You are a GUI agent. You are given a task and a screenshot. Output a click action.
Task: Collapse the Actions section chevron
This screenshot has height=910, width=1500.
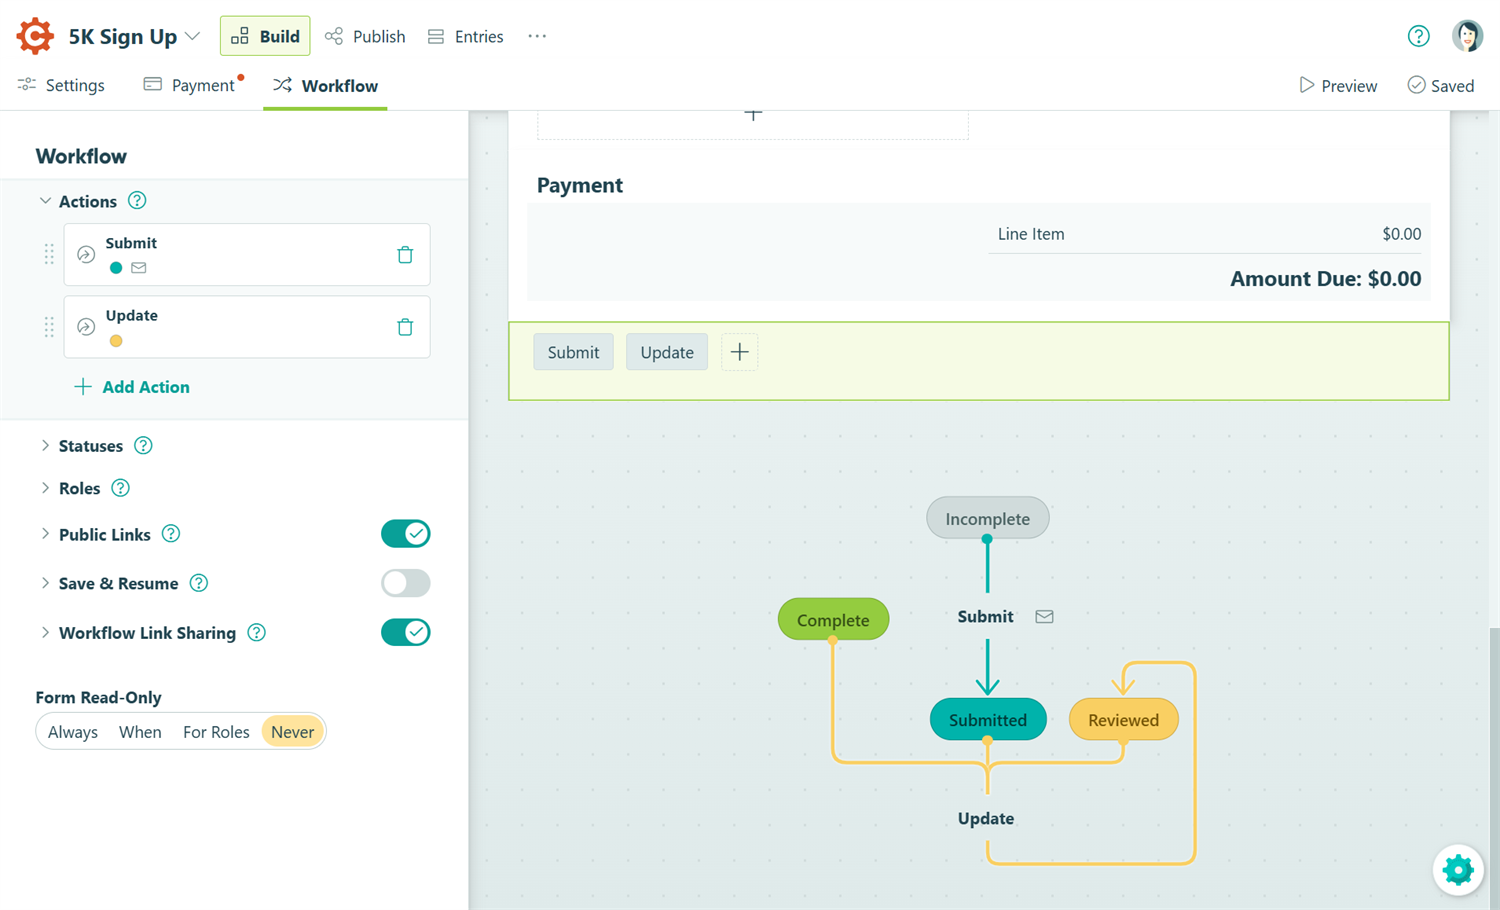coord(45,201)
